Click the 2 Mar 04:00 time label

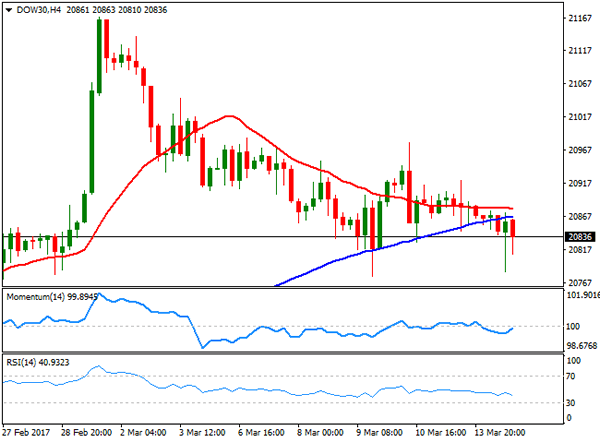pos(143,433)
